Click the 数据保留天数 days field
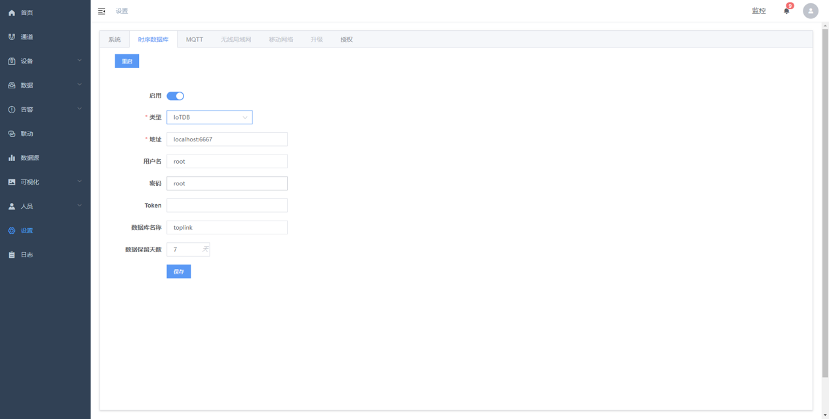 (x=188, y=249)
